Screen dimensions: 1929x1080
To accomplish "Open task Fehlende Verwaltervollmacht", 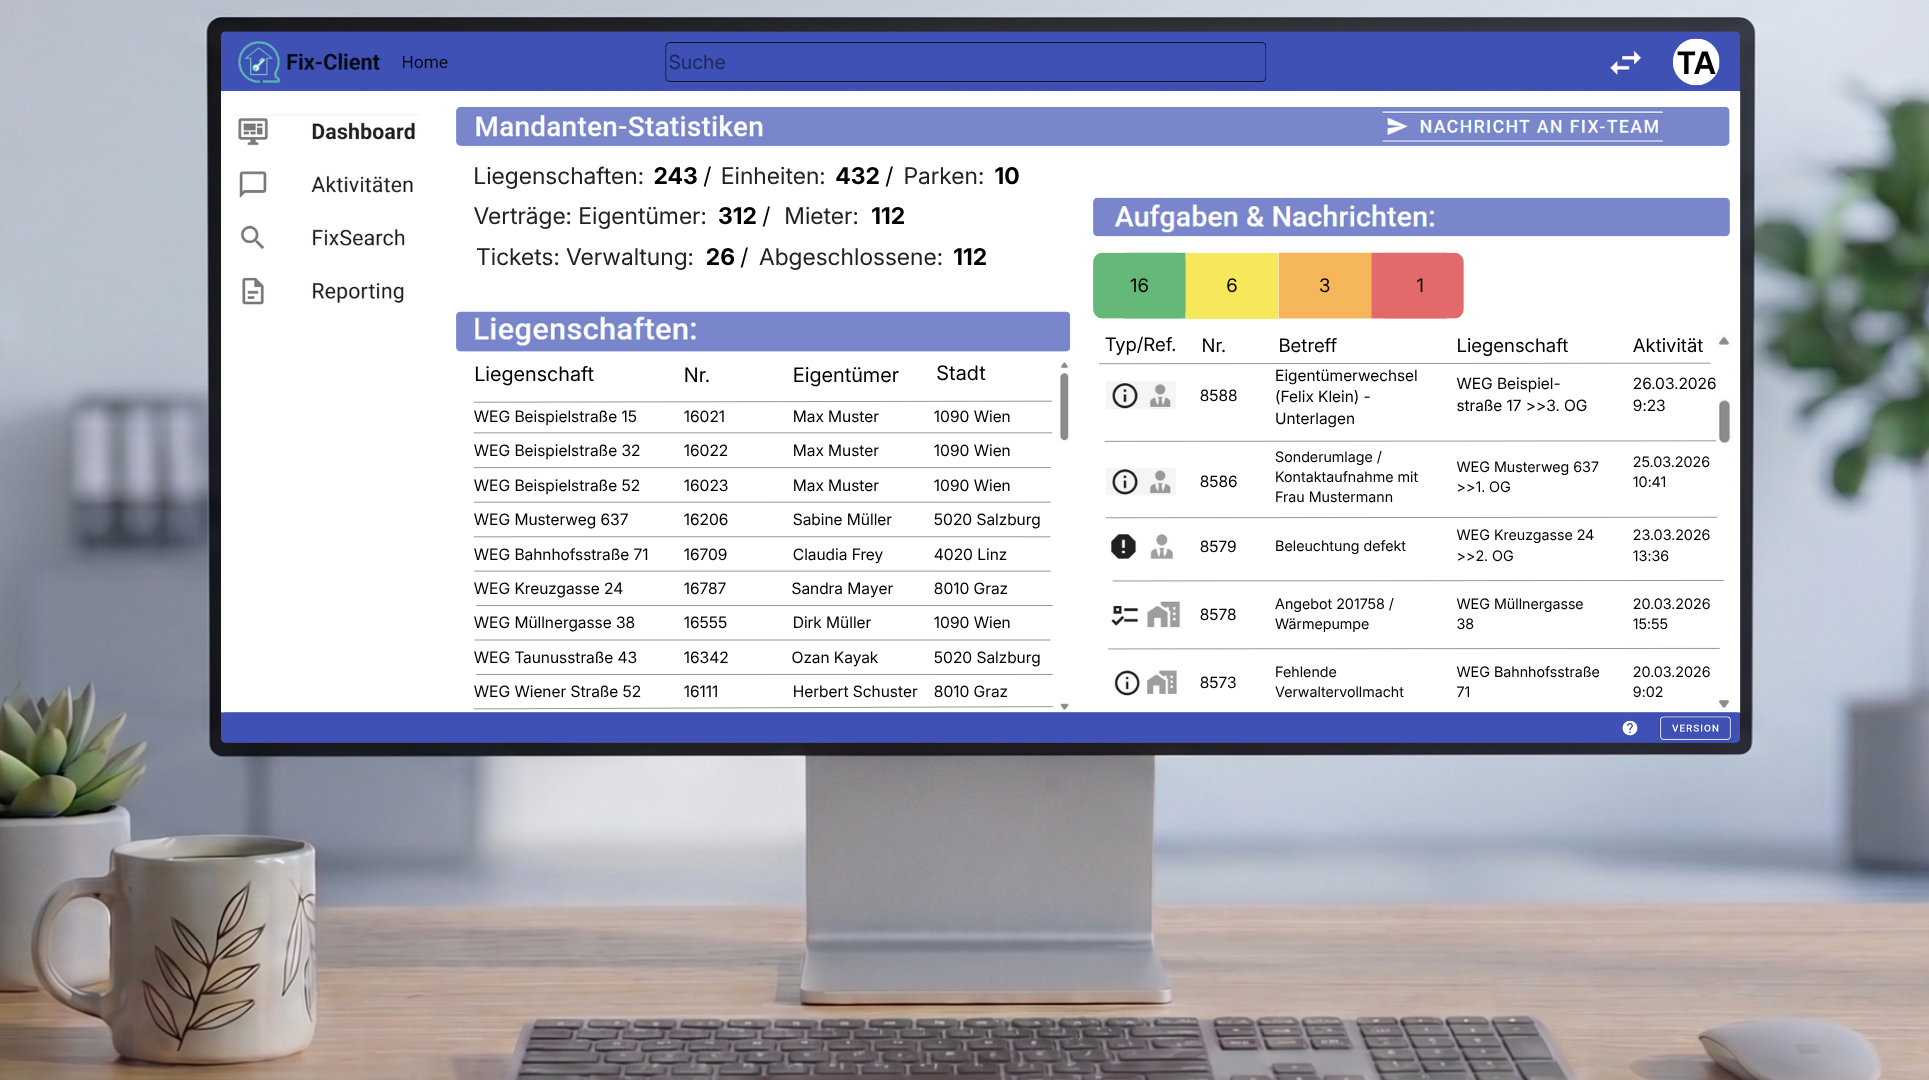I will (1339, 682).
